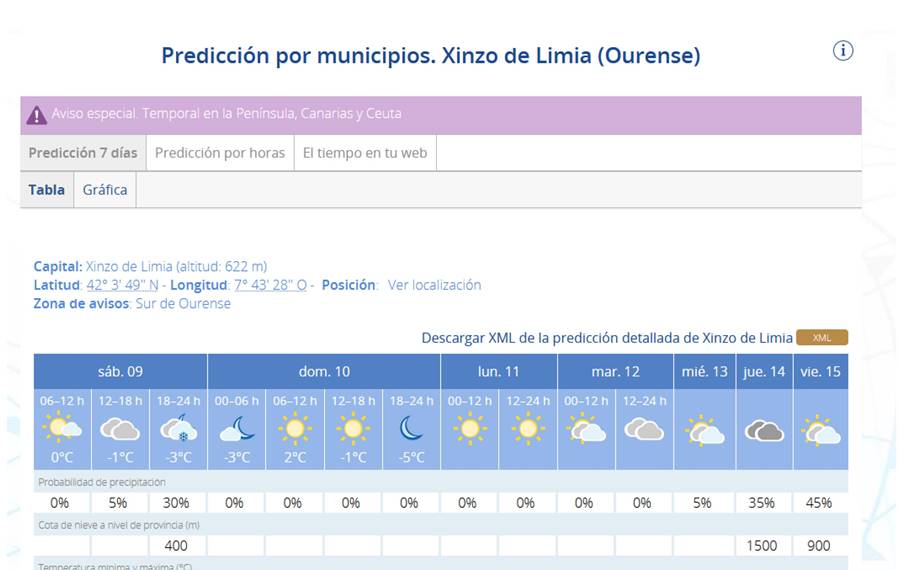
Task: Click the Descargar XML de la predicción detallada link
Action: [607, 338]
